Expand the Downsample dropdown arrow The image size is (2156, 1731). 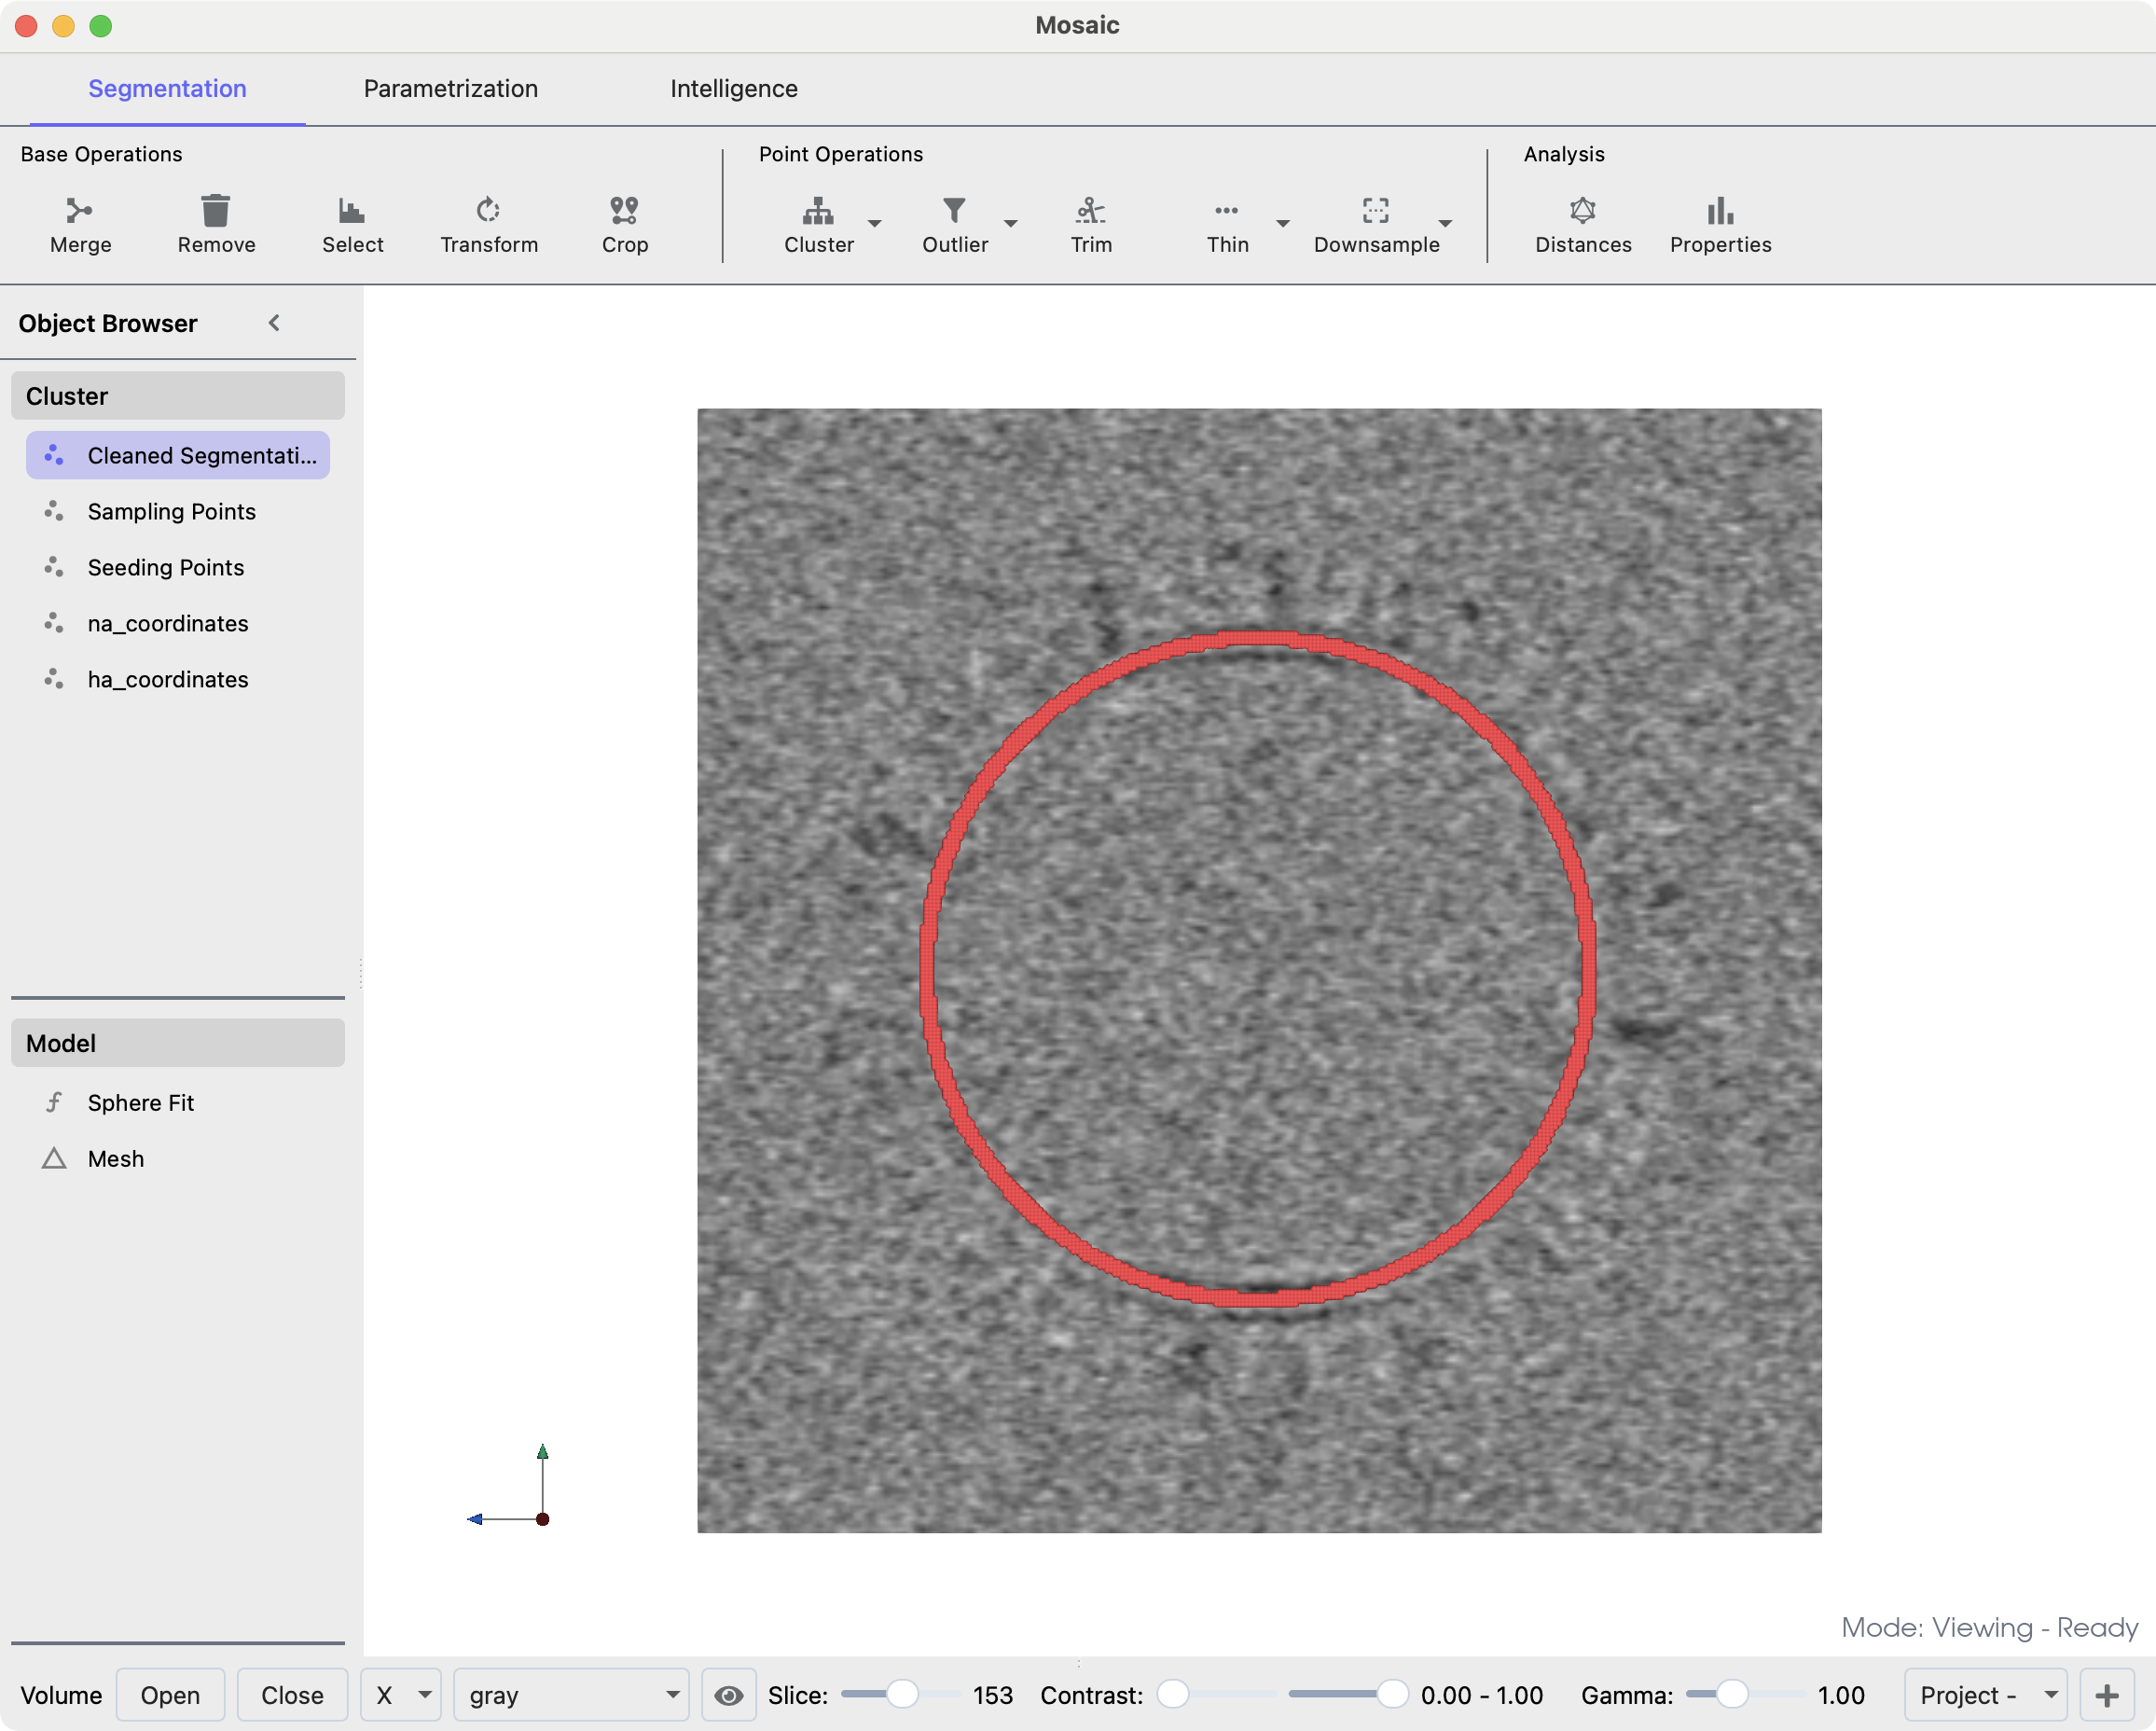[1444, 223]
